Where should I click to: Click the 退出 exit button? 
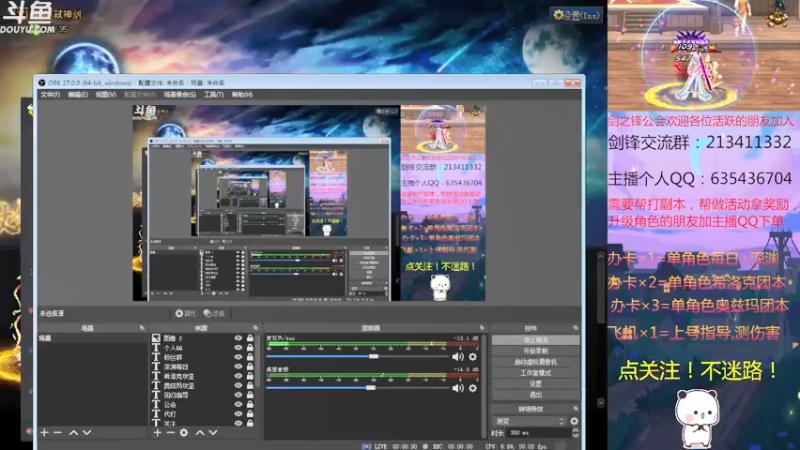pyautogui.click(x=536, y=395)
